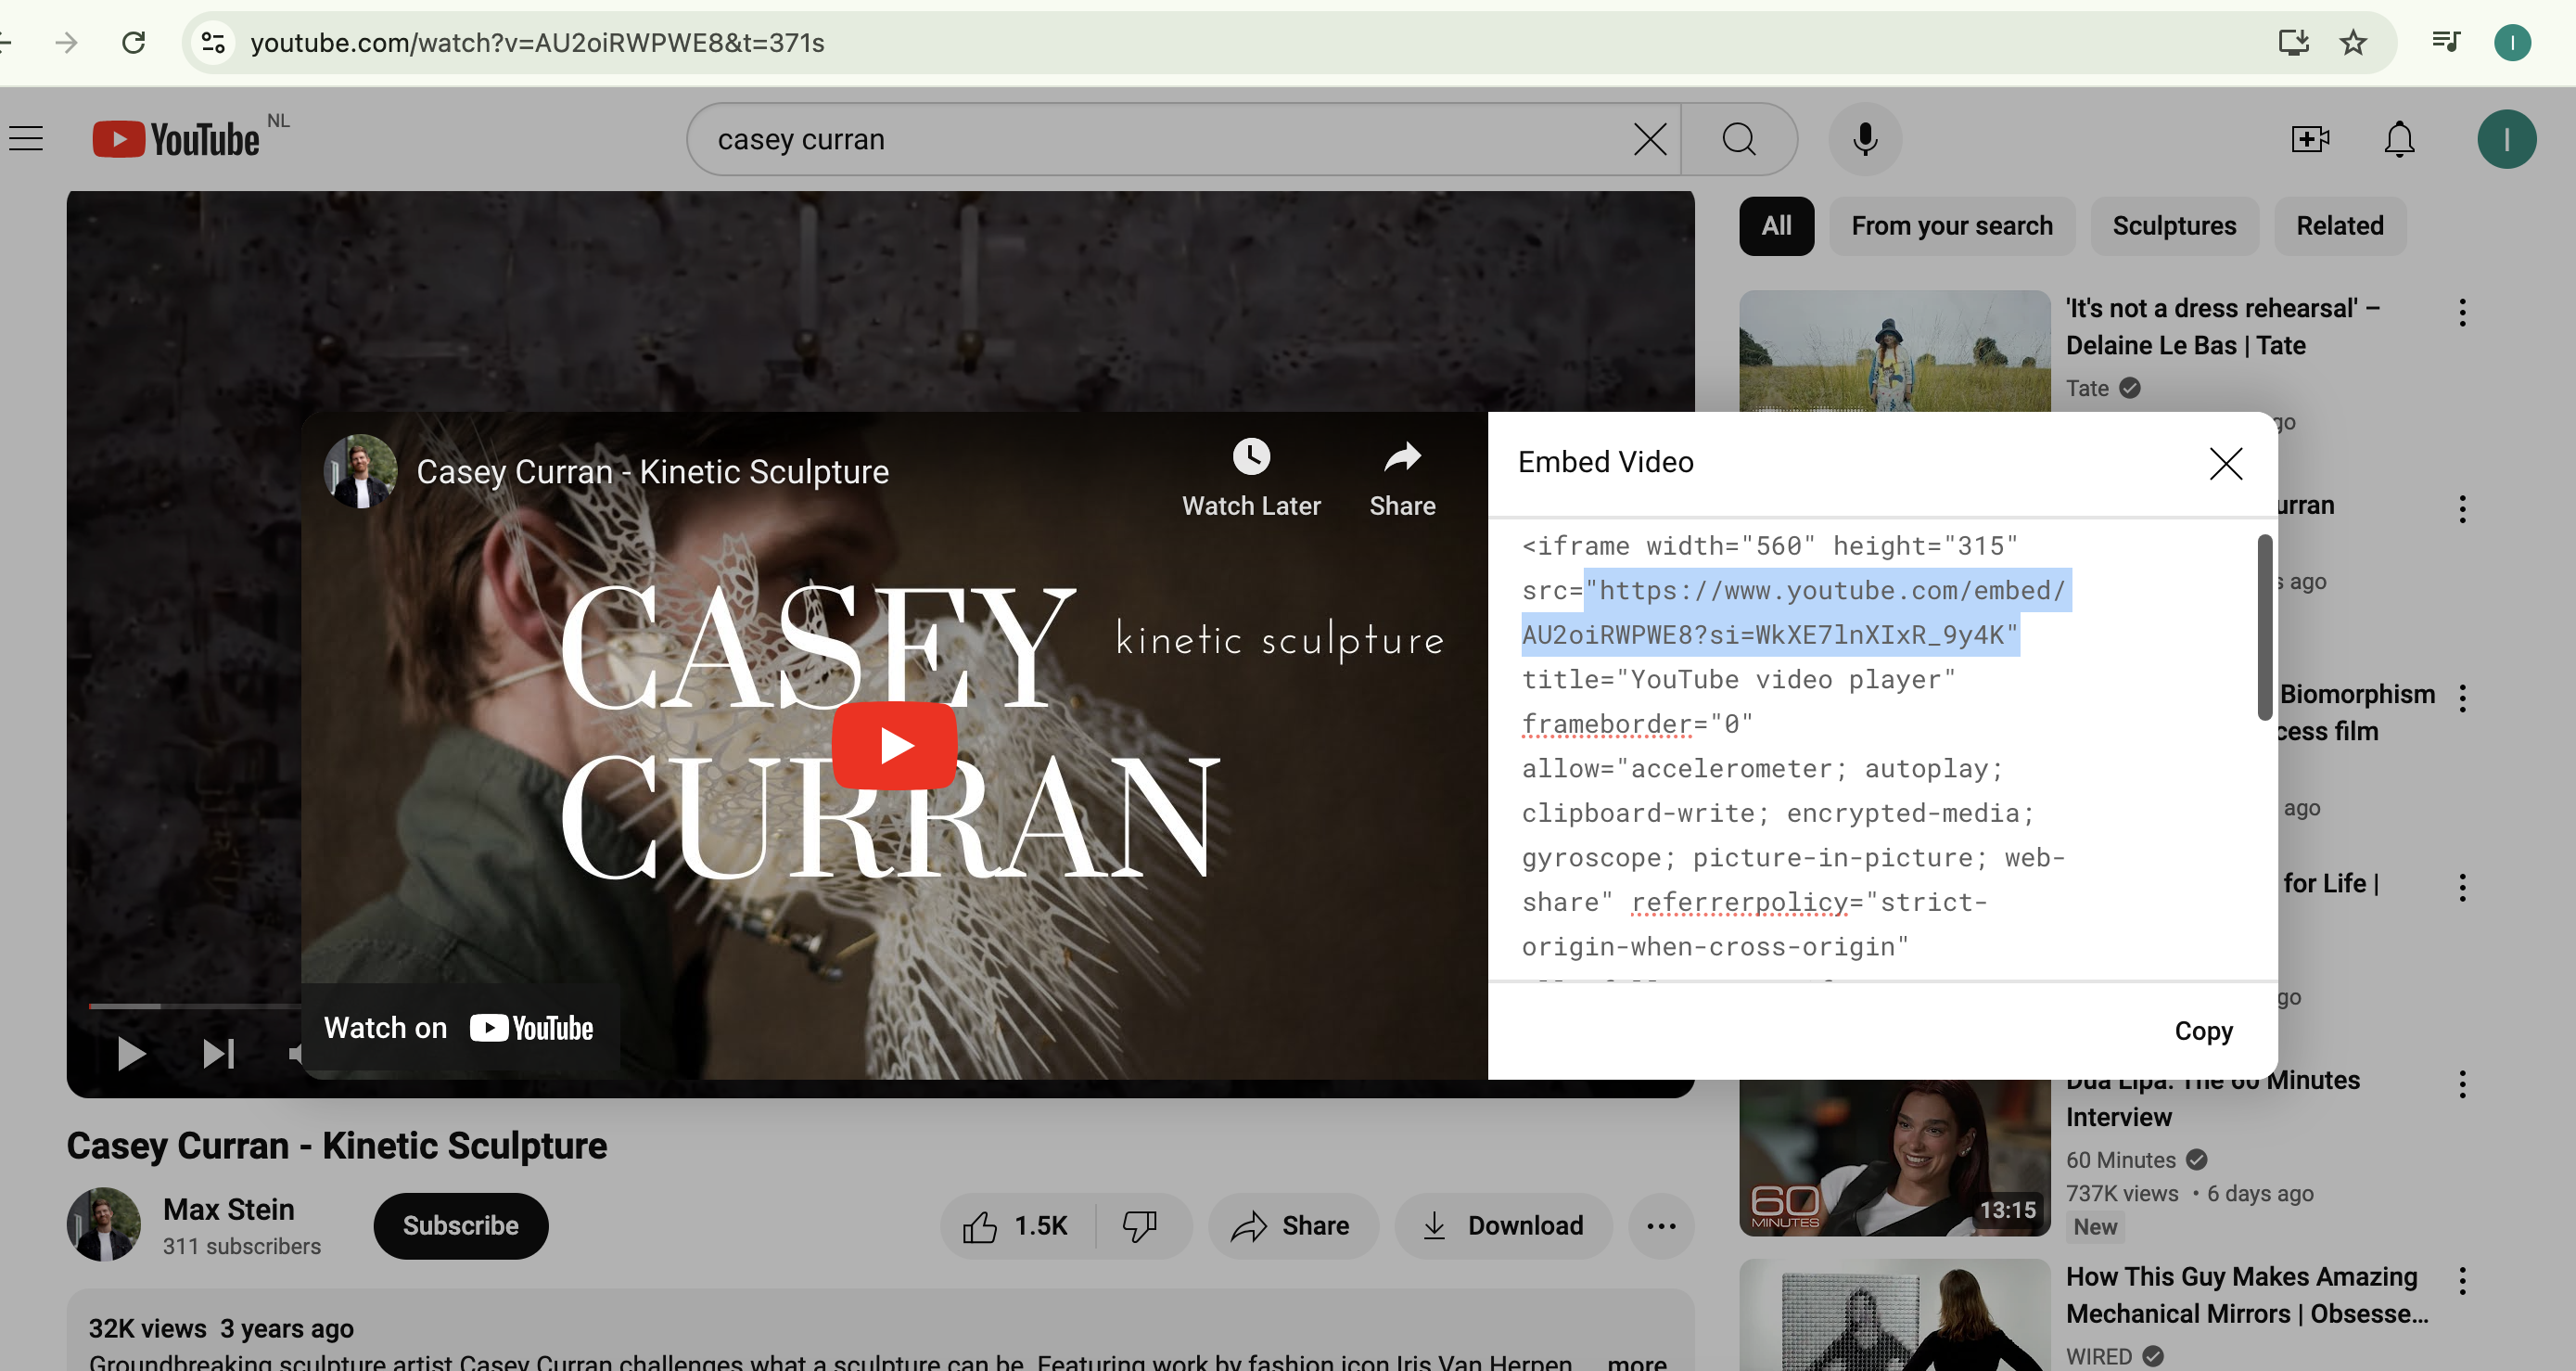The height and width of the screenshot is (1371, 2576).
Task: Open YouTube account avatar menu
Action: click(2506, 139)
